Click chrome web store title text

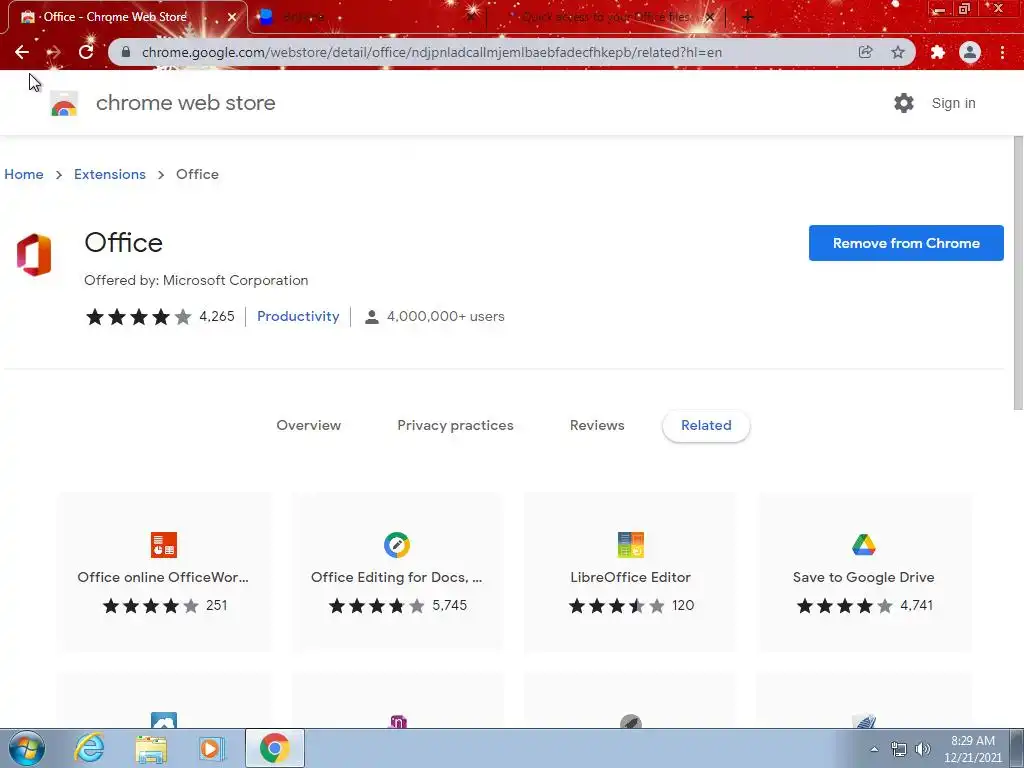point(185,103)
